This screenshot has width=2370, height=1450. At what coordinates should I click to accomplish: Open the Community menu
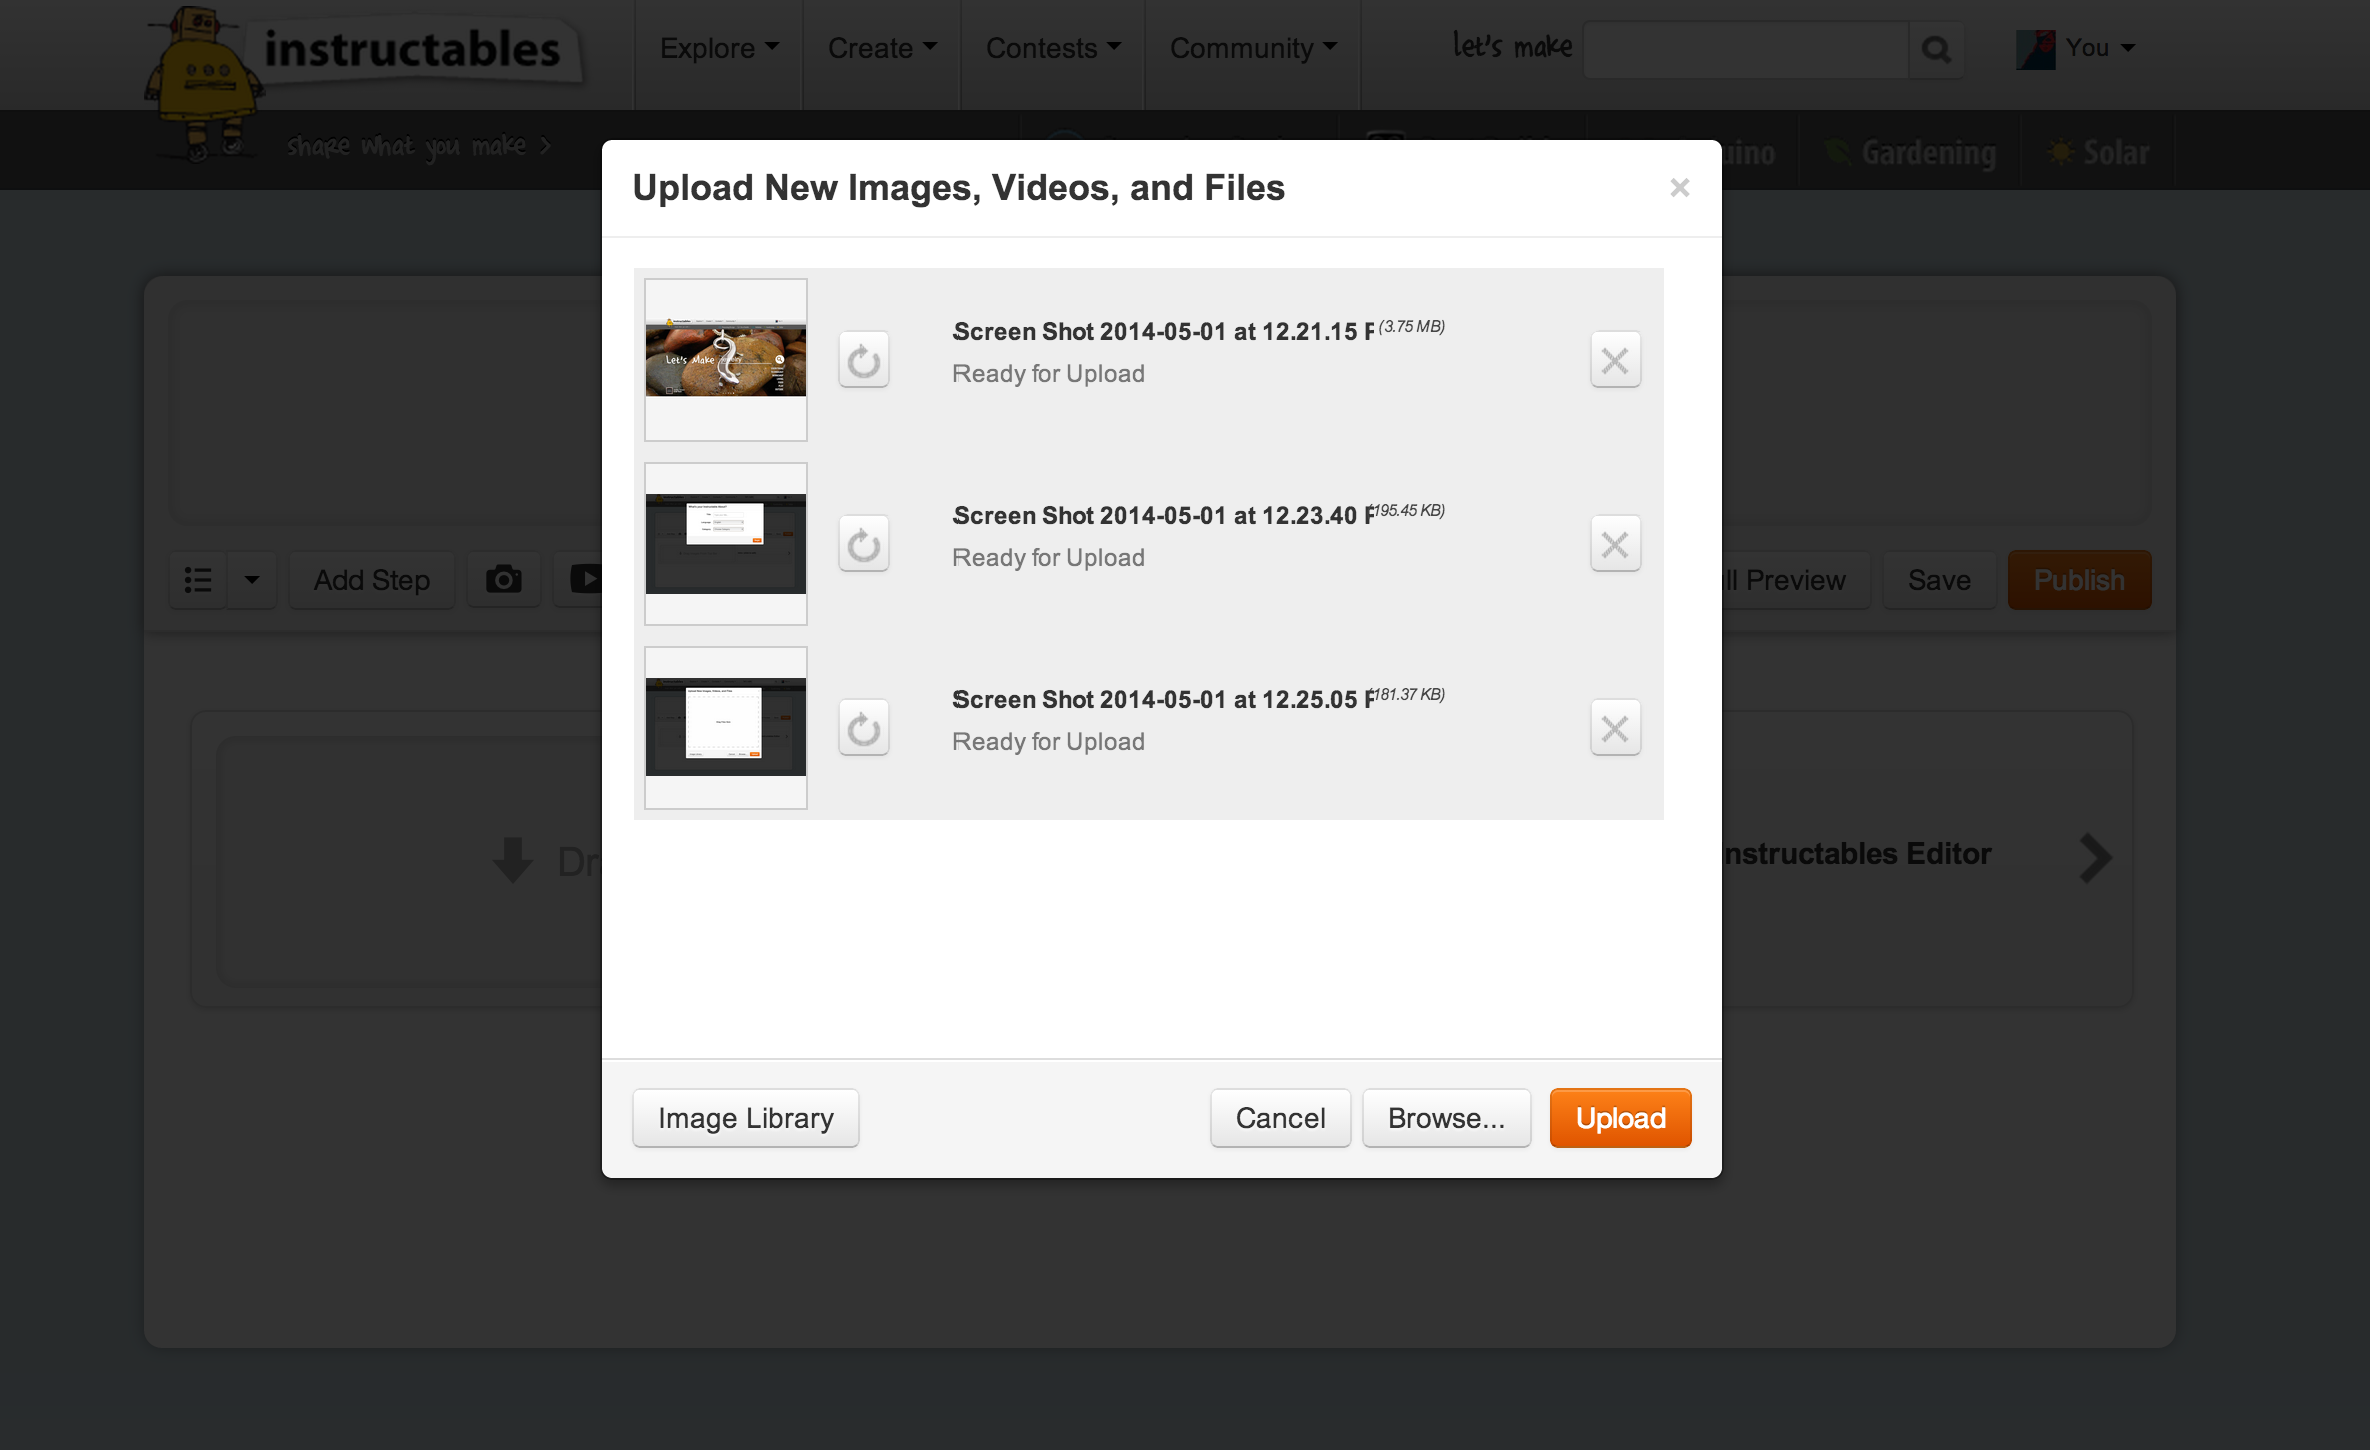(x=1251, y=47)
